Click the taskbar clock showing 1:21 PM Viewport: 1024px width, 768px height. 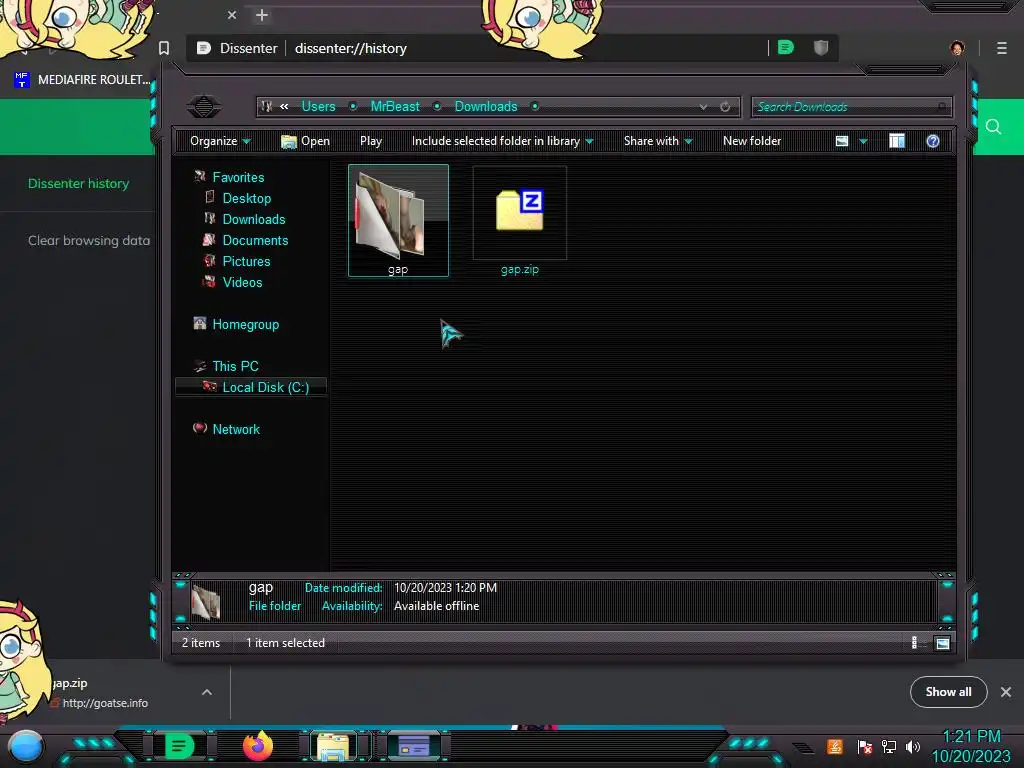point(971,746)
